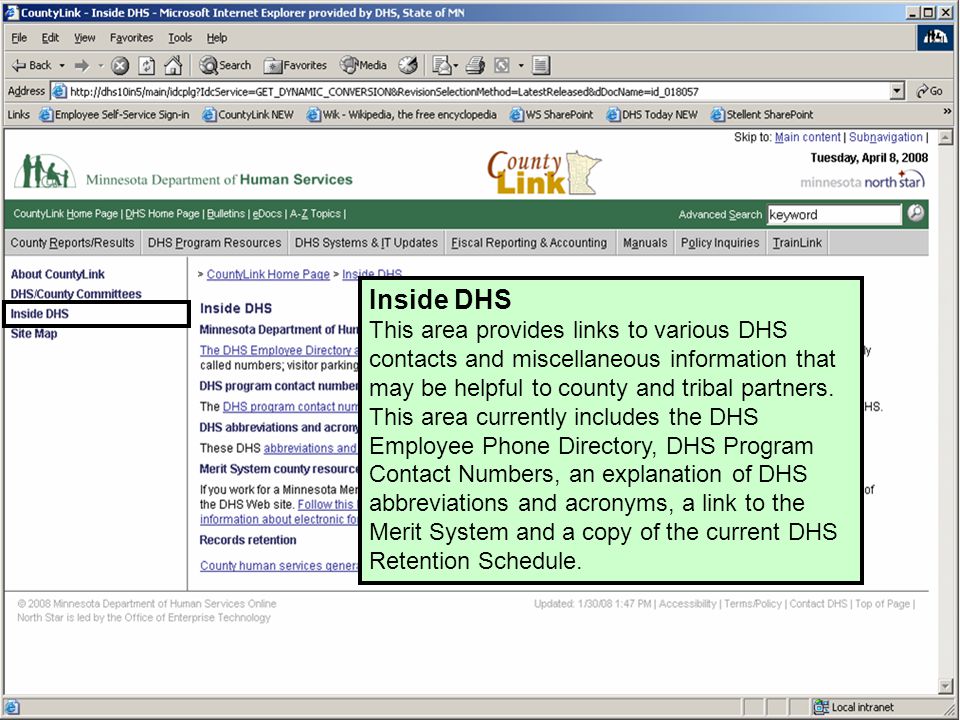
Task: Click the page icon in the address bar
Action: pyautogui.click(x=59, y=91)
